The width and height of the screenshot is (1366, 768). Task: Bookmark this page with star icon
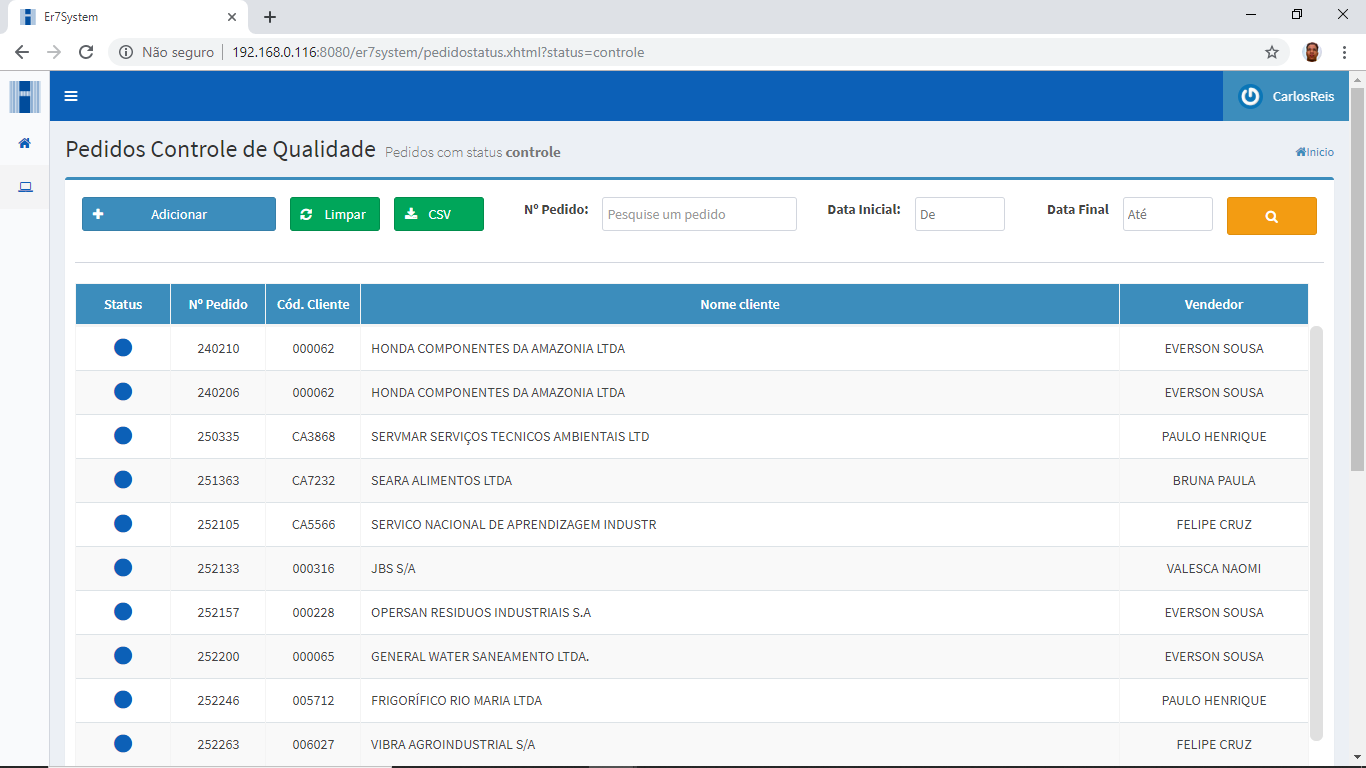[1272, 52]
